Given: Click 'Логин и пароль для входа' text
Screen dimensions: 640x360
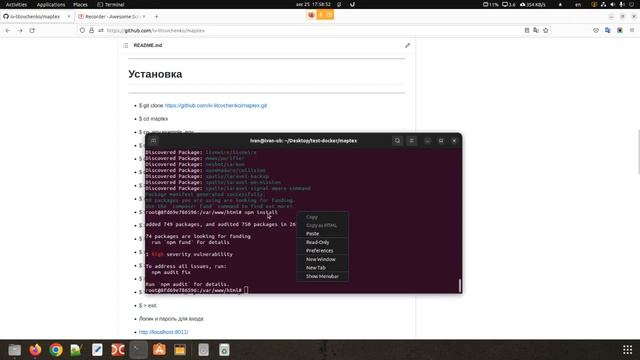Looking at the screenshot, I should [x=171, y=319].
